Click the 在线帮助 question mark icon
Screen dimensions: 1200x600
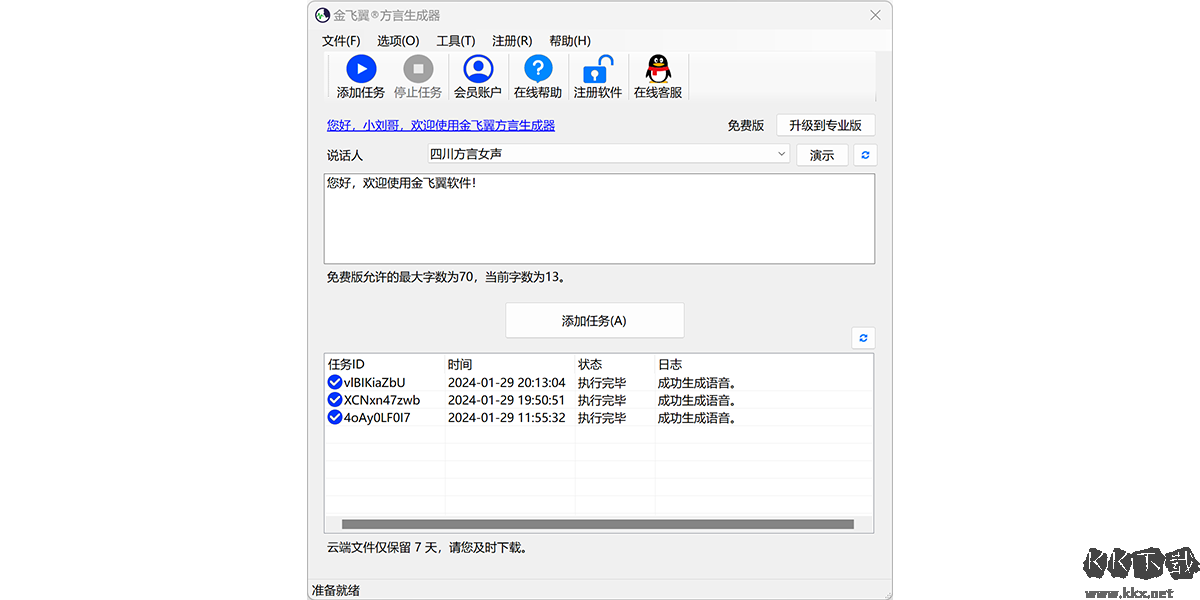coord(538,69)
